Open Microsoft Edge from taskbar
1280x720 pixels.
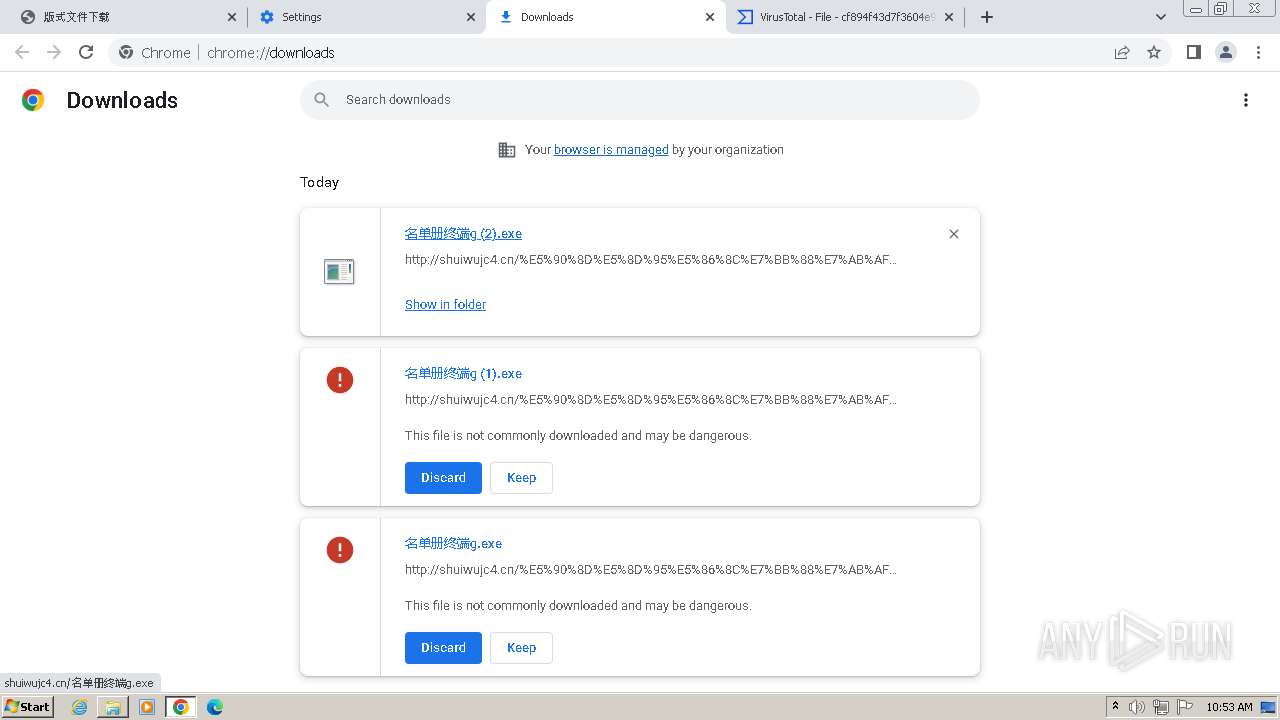coord(214,707)
